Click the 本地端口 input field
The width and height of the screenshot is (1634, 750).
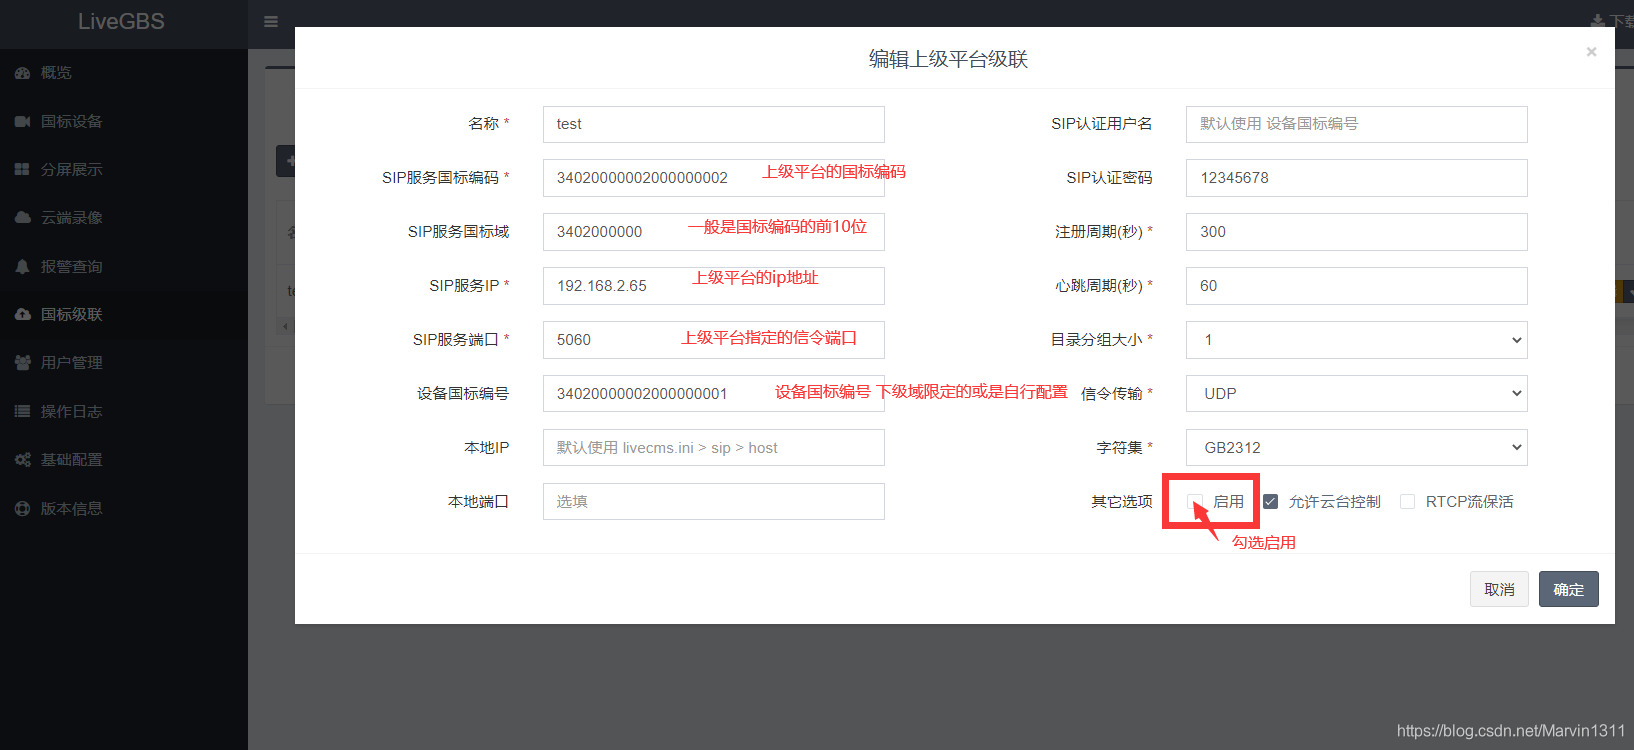714,502
